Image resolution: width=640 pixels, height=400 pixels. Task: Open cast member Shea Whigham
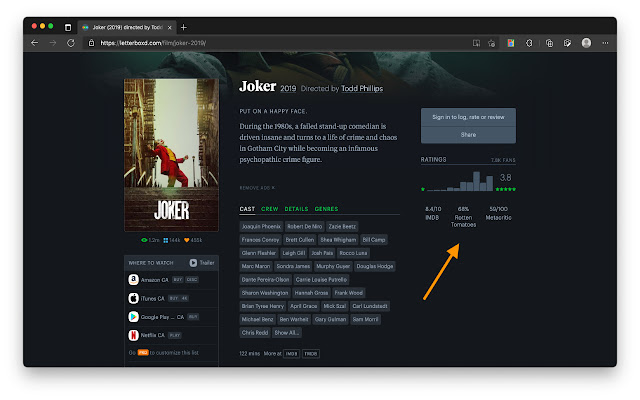338,240
